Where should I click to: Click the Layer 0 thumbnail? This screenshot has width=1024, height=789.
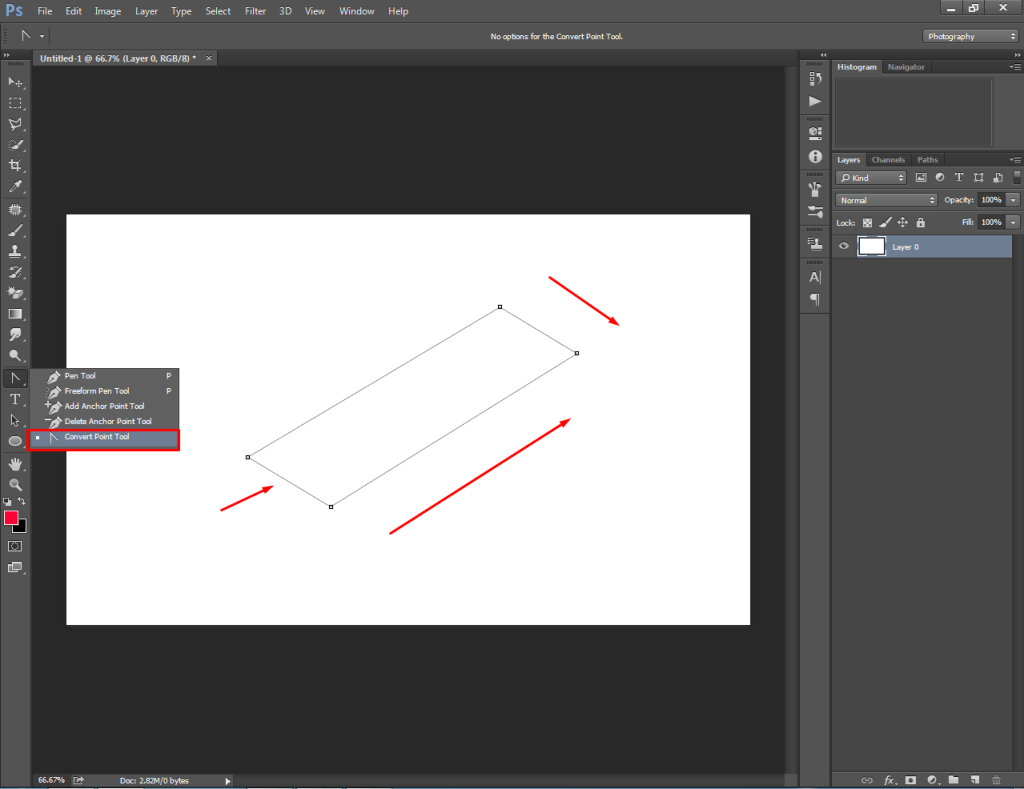point(872,246)
